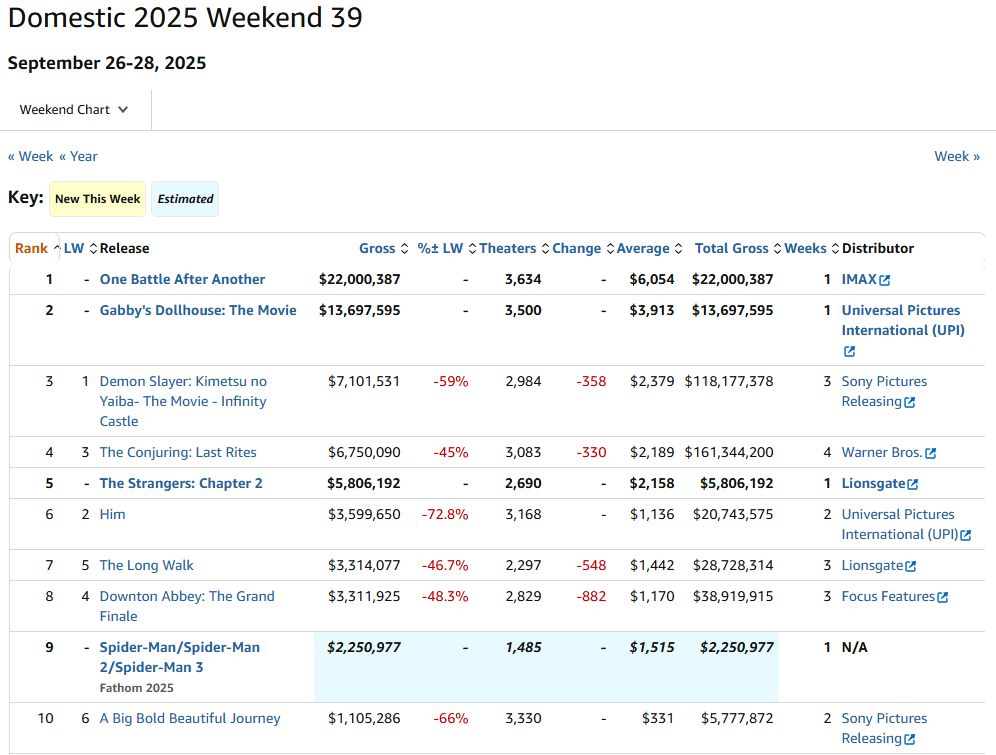Click the New This Week key badge

pos(98,199)
